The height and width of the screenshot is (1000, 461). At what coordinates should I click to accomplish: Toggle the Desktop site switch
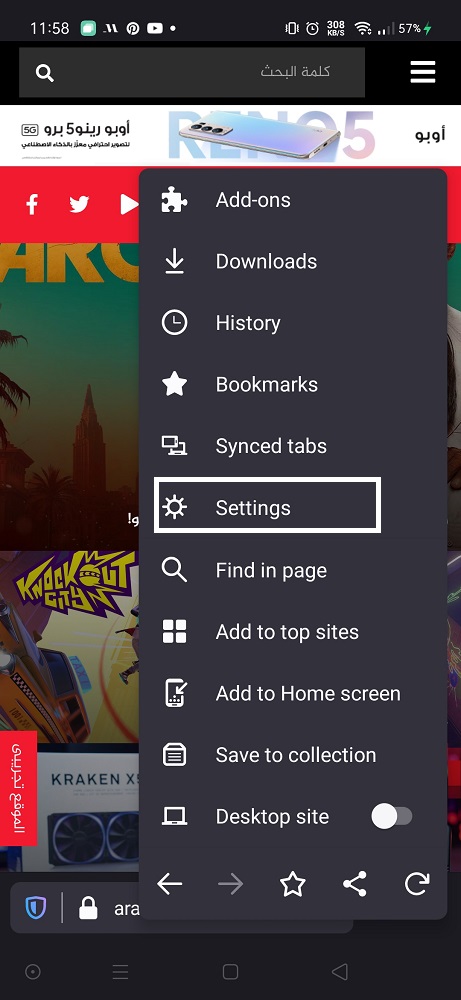coord(392,816)
